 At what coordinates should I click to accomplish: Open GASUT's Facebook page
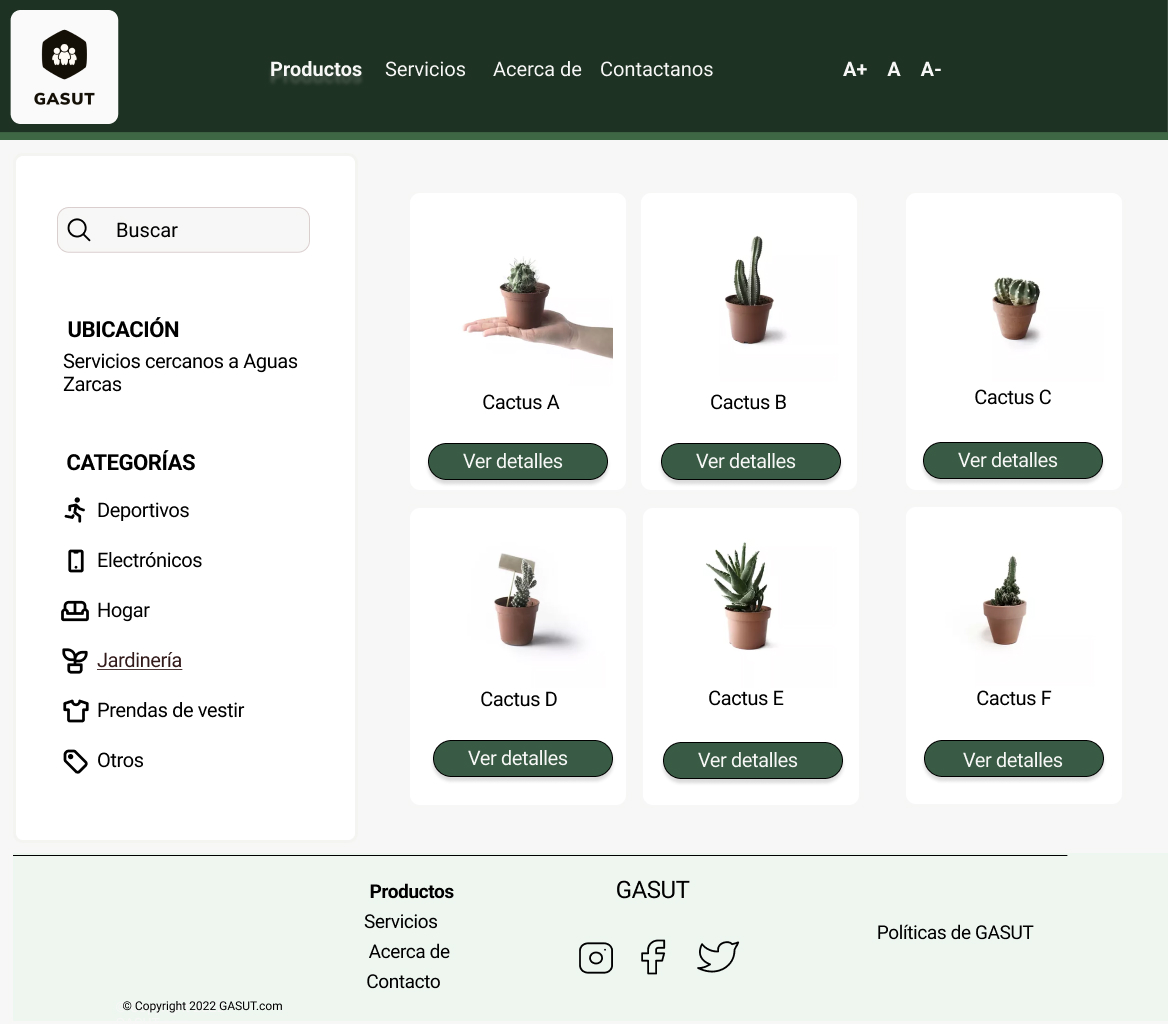[x=652, y=957]
